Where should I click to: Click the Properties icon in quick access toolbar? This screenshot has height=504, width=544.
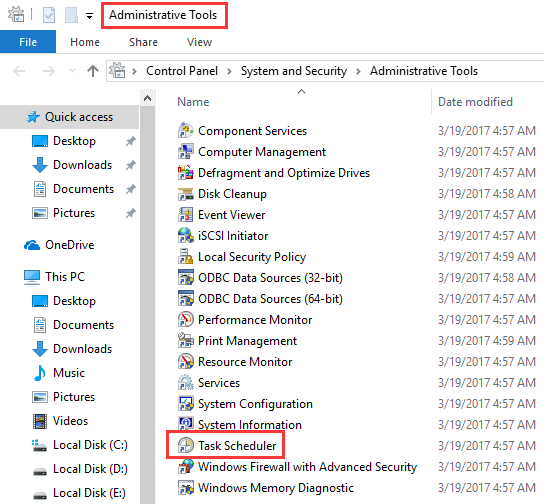click(x=49, y=15)
